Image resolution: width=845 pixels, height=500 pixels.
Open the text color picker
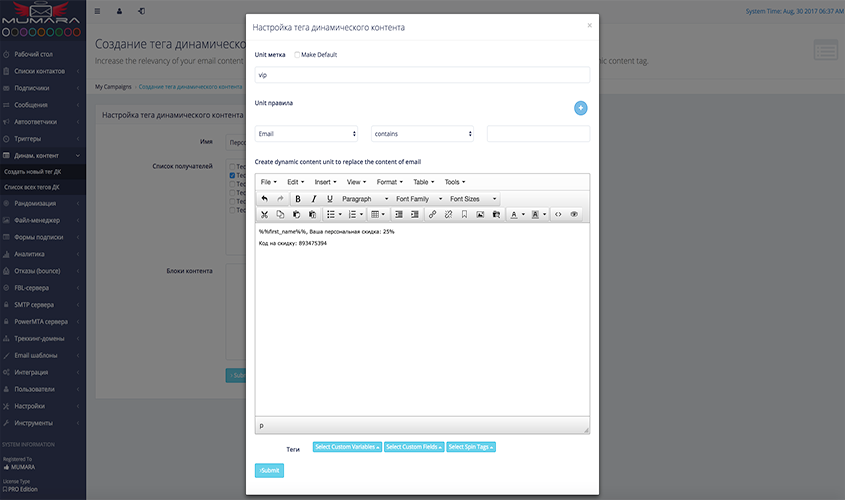click(515, 214)
